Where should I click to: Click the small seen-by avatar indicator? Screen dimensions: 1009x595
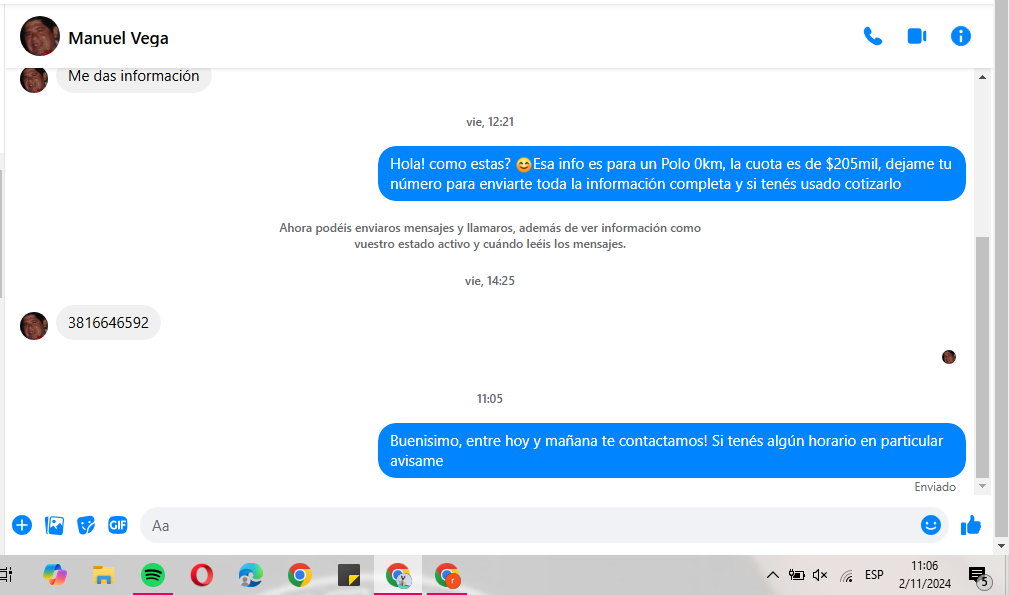(949, 357)
